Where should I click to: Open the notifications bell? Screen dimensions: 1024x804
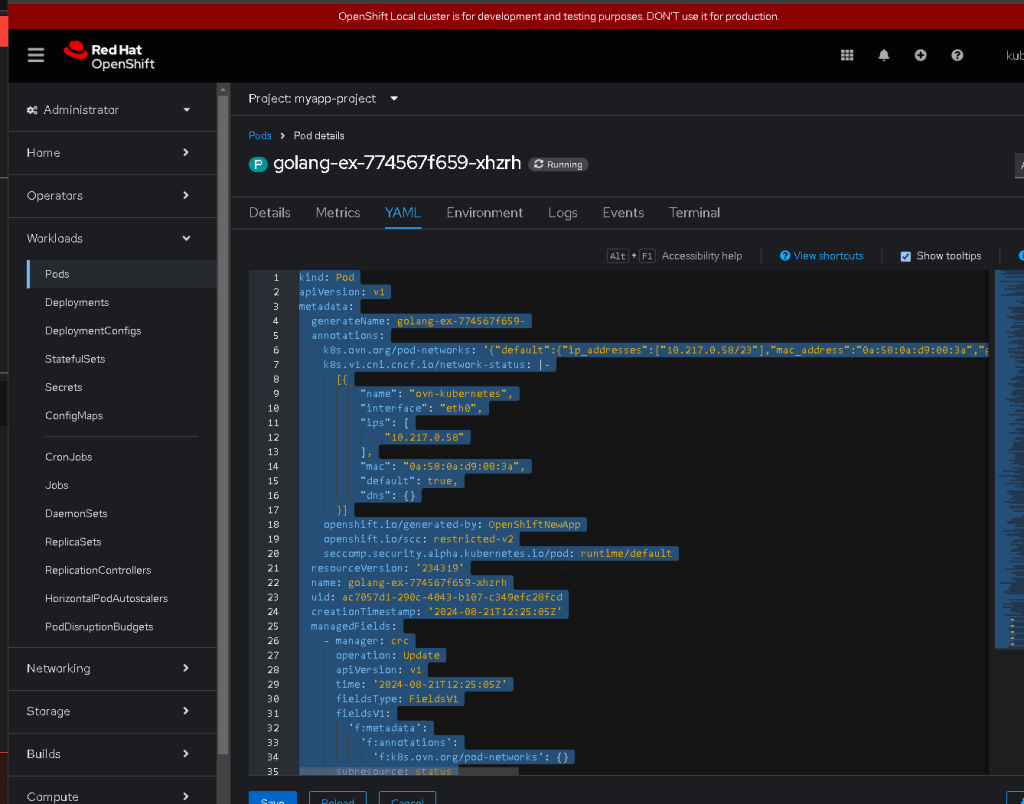pos(884,56)
